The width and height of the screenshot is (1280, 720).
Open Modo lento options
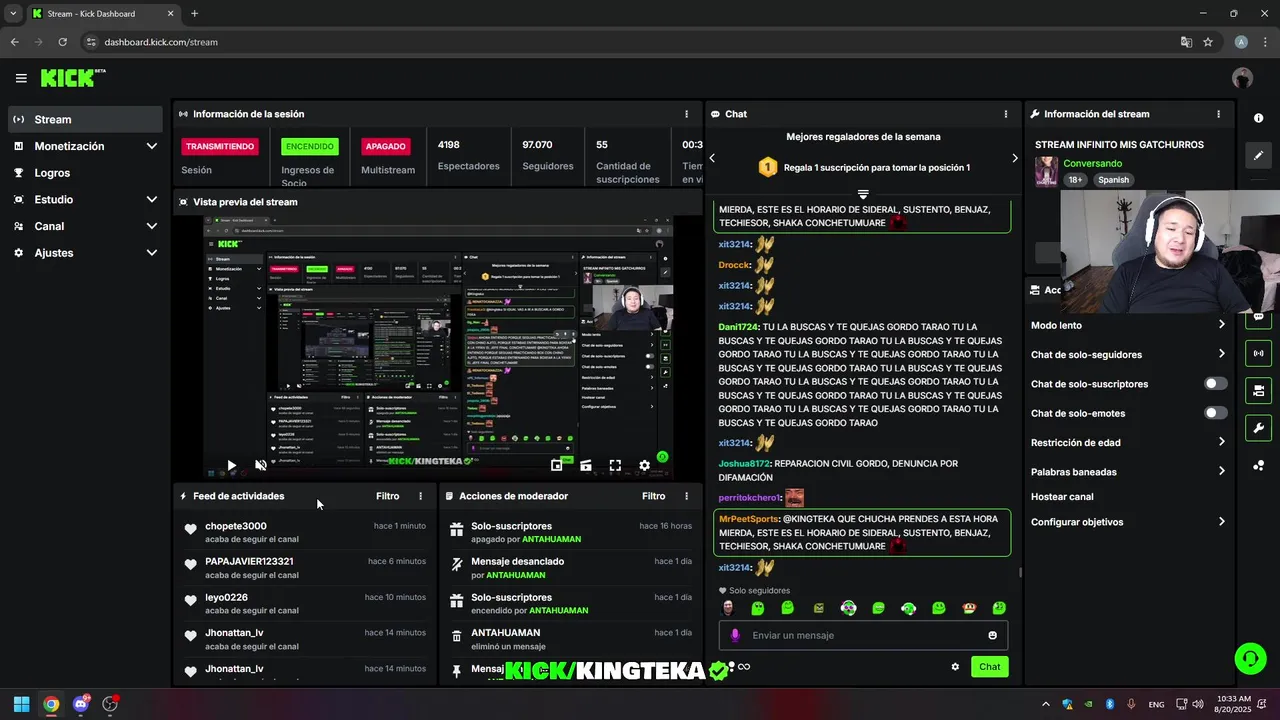click(x=1128, y=325)
